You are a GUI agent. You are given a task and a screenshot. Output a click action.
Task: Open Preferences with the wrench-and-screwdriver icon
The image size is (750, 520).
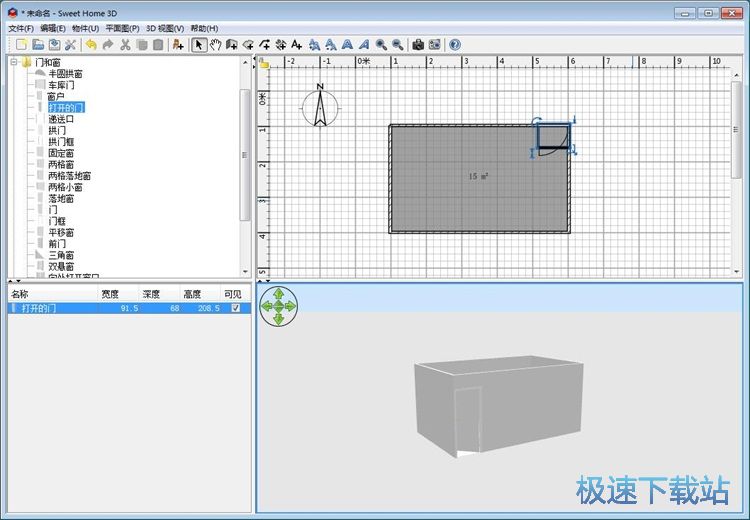click(x=70, y=45)
